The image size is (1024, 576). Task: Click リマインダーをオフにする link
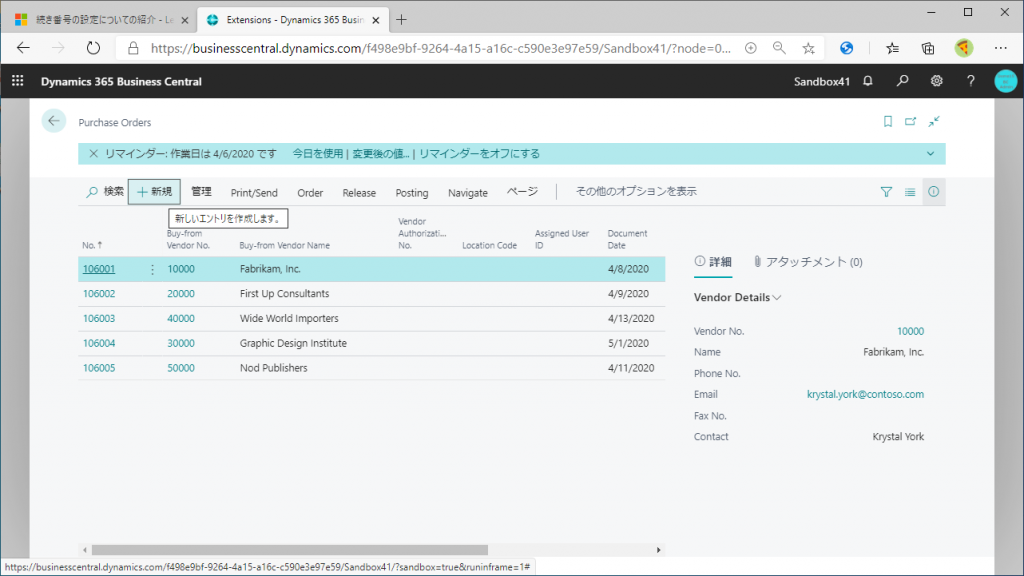(x=479, y=153)
